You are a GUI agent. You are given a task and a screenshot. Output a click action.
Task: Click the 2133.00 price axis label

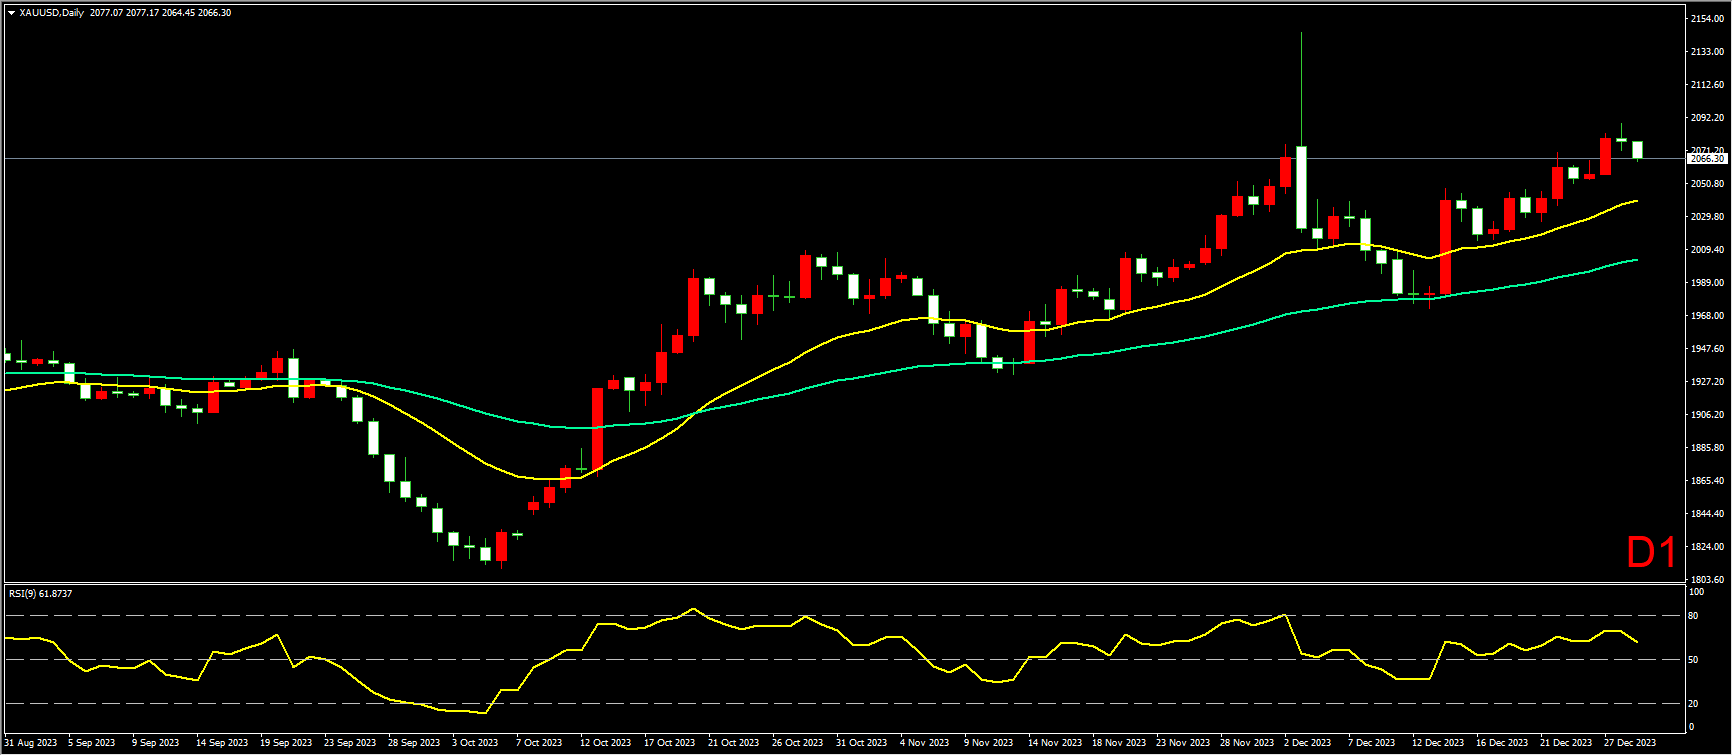coord(1706,52)
